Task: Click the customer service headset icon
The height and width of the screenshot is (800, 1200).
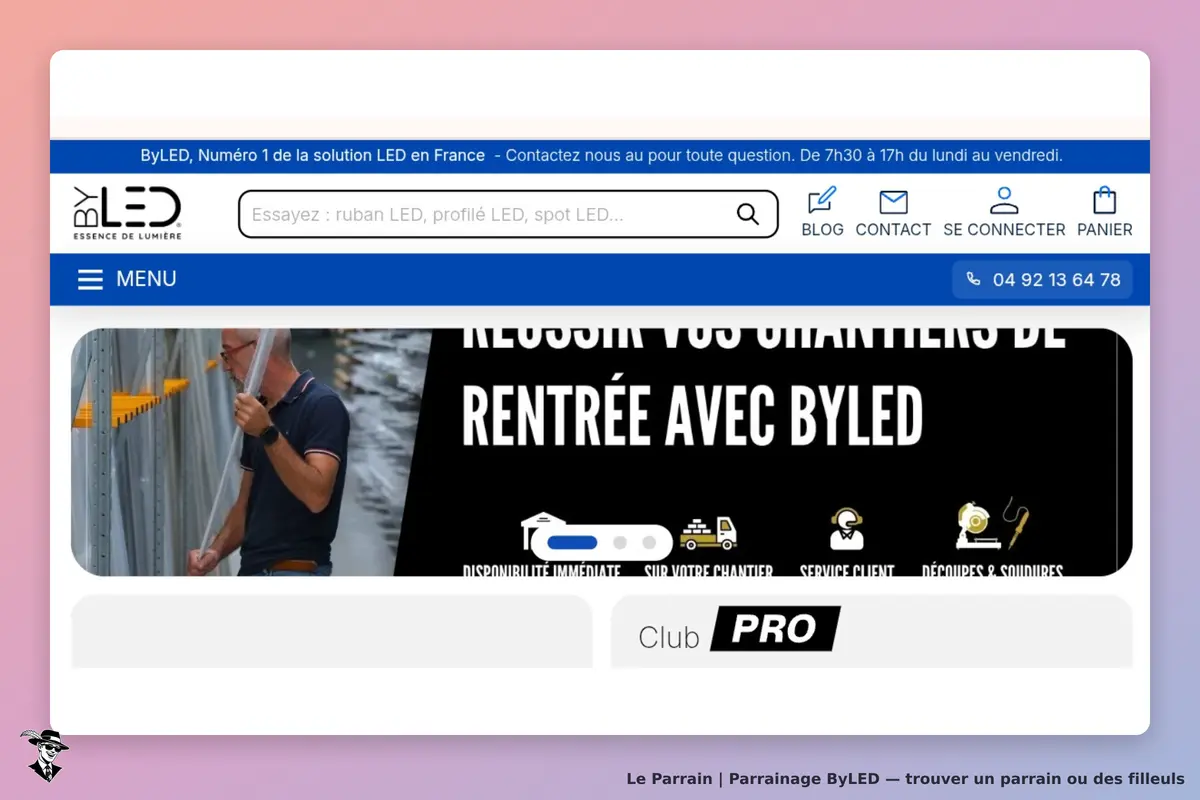Action: [847, 529]
